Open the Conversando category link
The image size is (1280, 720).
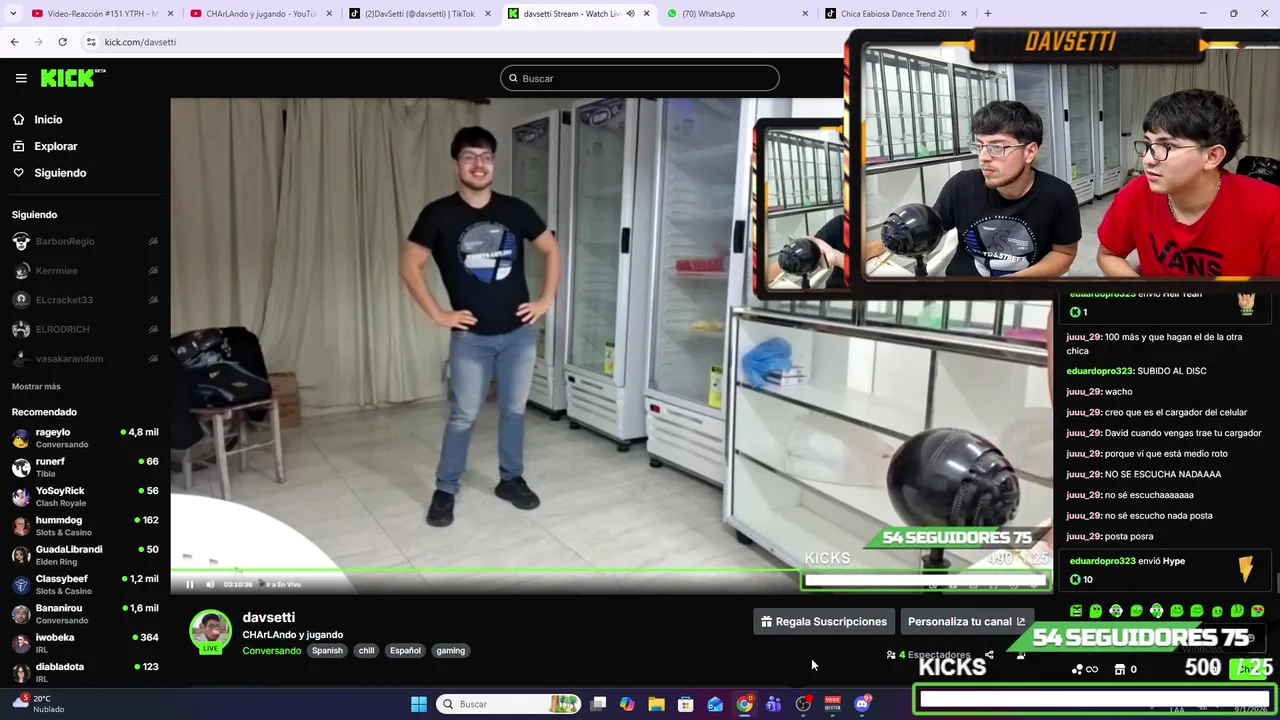(x=271, y=650)
